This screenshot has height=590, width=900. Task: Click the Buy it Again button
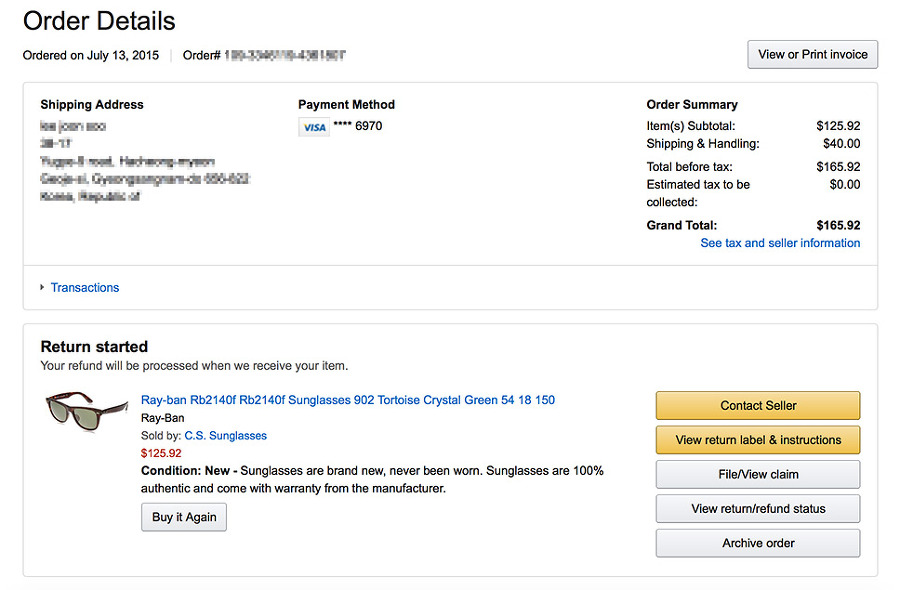[x=184, y=518]
